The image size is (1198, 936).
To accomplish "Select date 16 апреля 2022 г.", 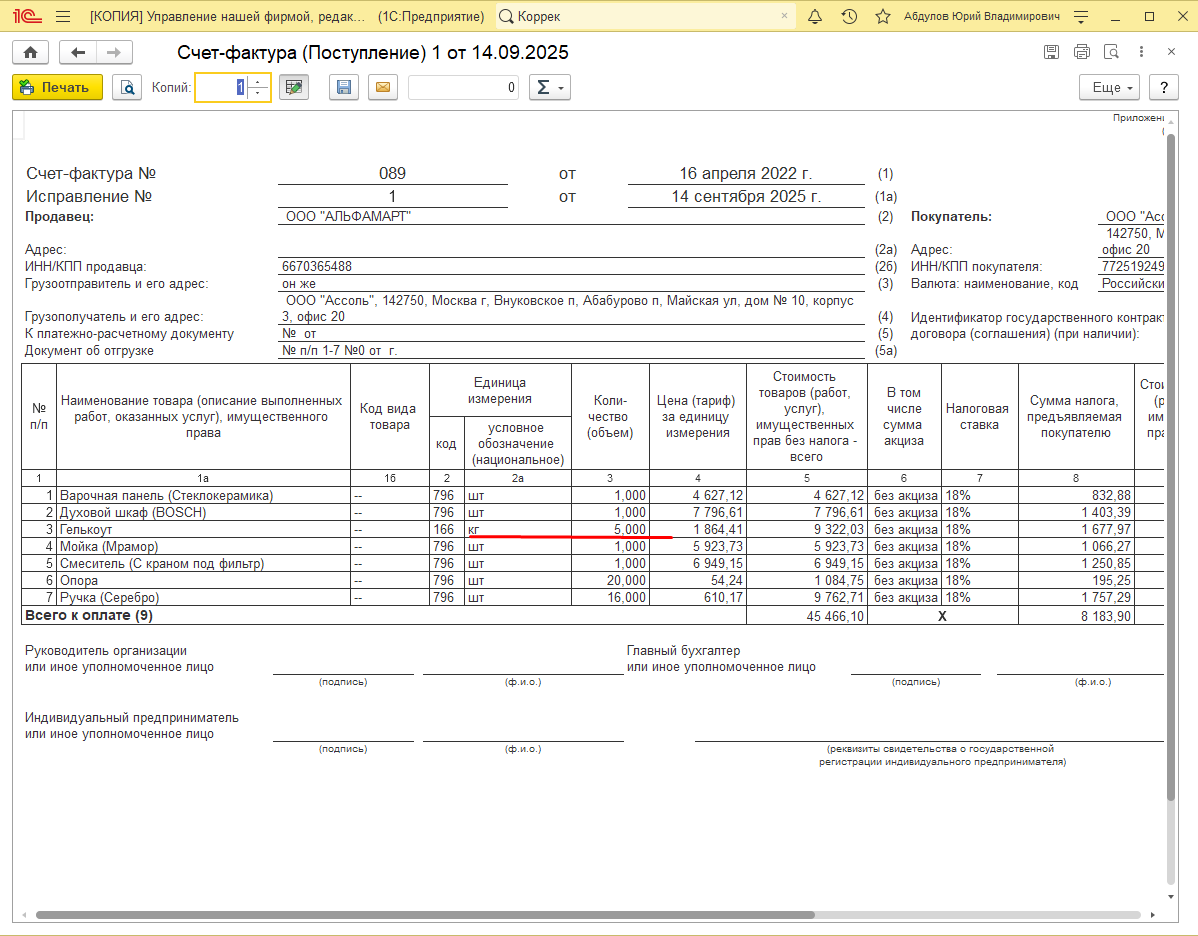I will (x=746, y=173).
